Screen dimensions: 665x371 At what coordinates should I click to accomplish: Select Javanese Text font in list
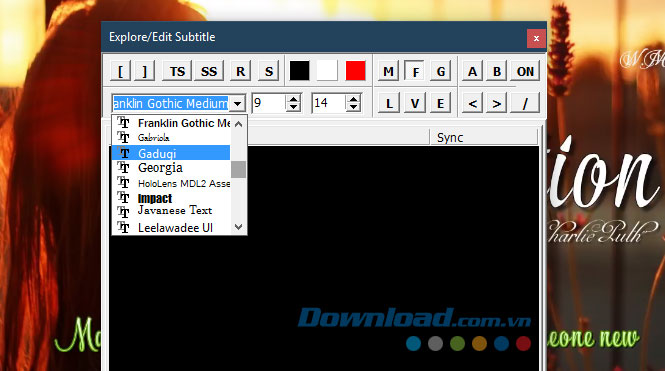click(x=171, y=211)
